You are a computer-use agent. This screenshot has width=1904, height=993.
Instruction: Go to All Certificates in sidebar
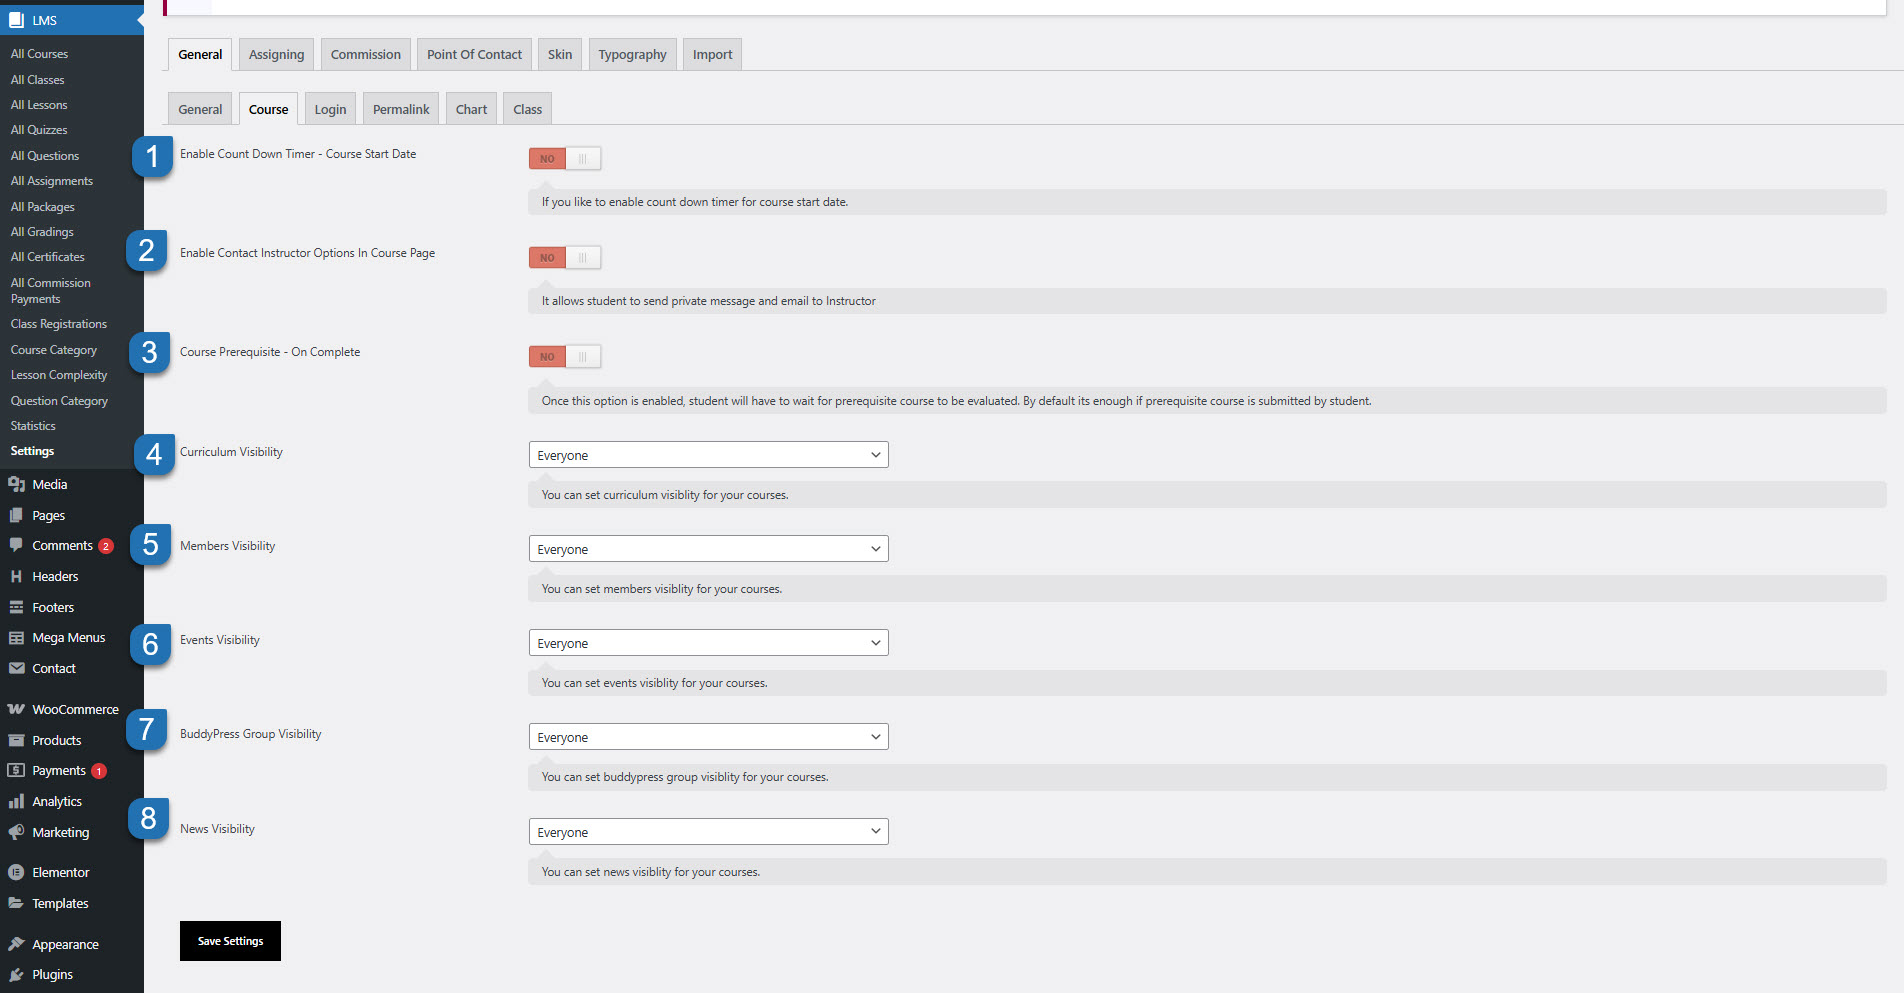[48, 257]
